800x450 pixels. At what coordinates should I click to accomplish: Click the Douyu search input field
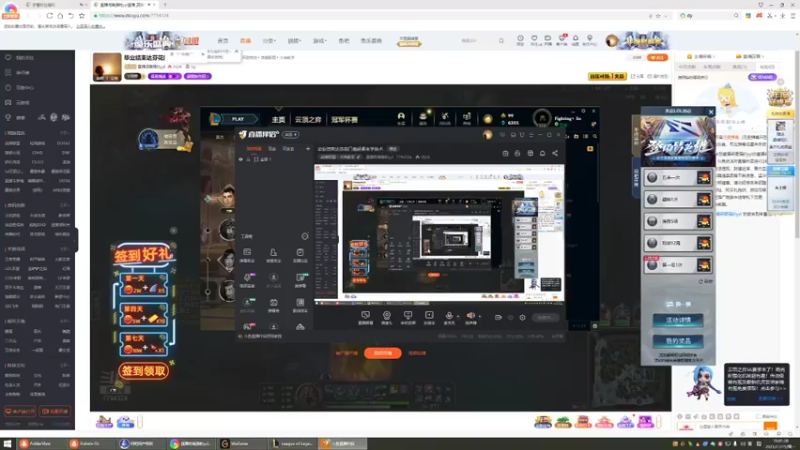476,41
